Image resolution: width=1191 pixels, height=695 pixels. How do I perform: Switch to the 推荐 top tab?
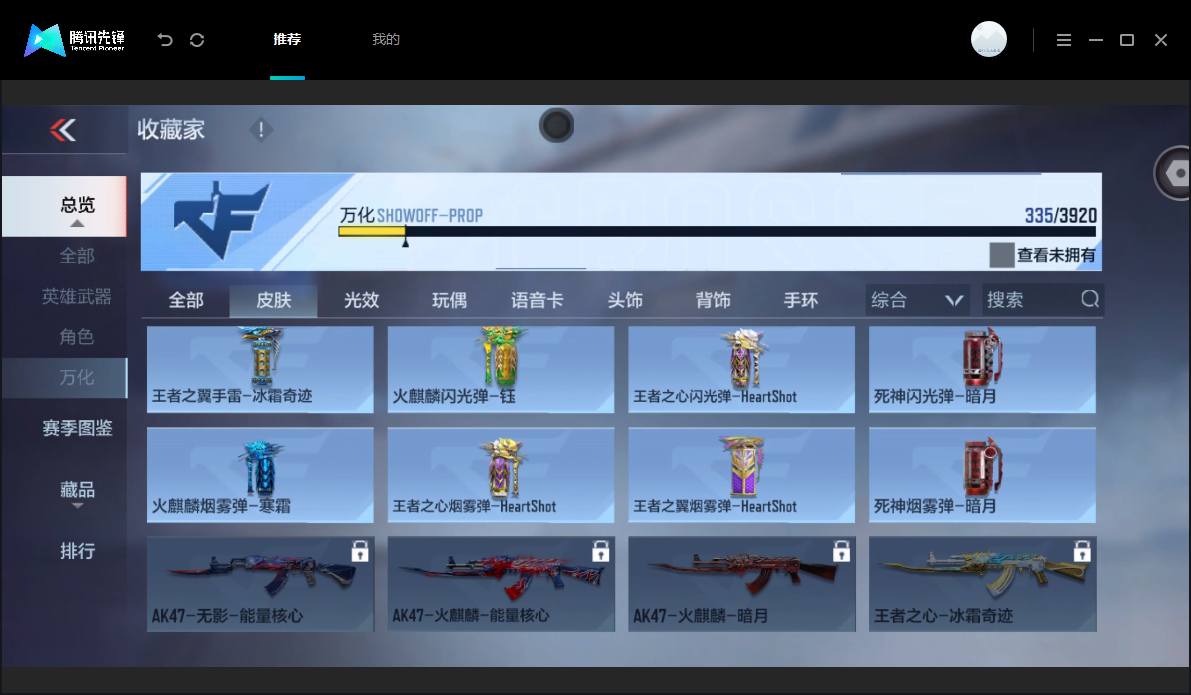(x=287, y=39)
